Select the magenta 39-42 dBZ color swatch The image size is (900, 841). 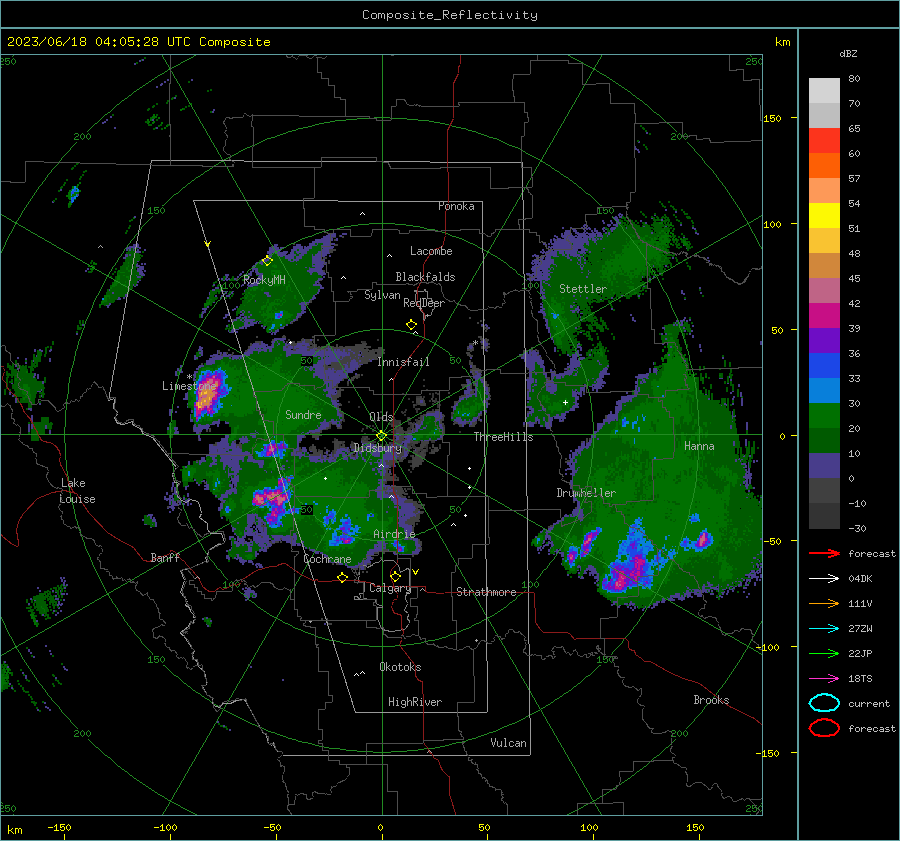[x=824, y=316]
